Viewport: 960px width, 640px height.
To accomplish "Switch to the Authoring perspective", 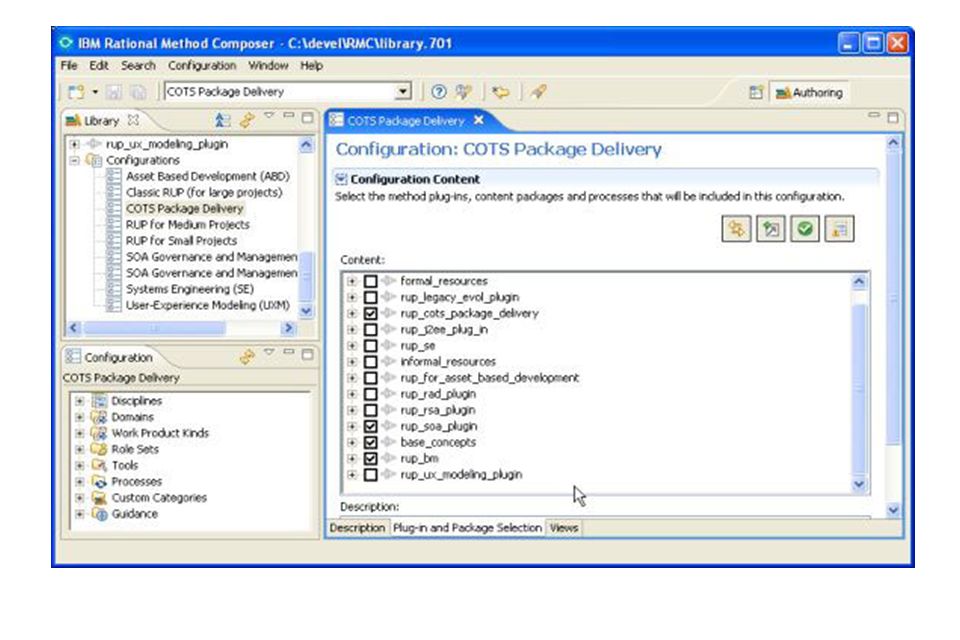I will (x=809, y=92).
